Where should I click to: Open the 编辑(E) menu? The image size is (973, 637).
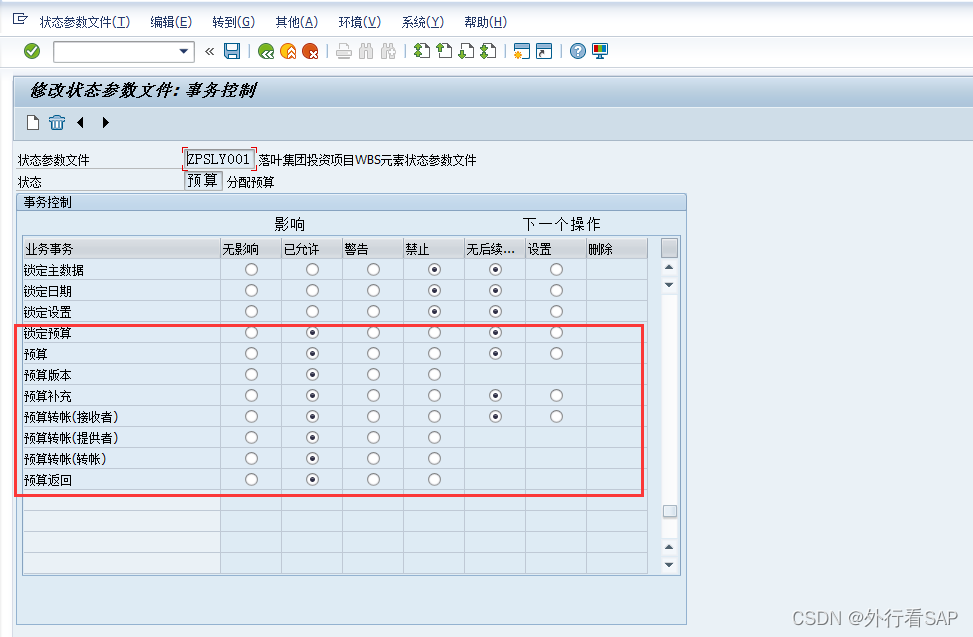point(171,22)
